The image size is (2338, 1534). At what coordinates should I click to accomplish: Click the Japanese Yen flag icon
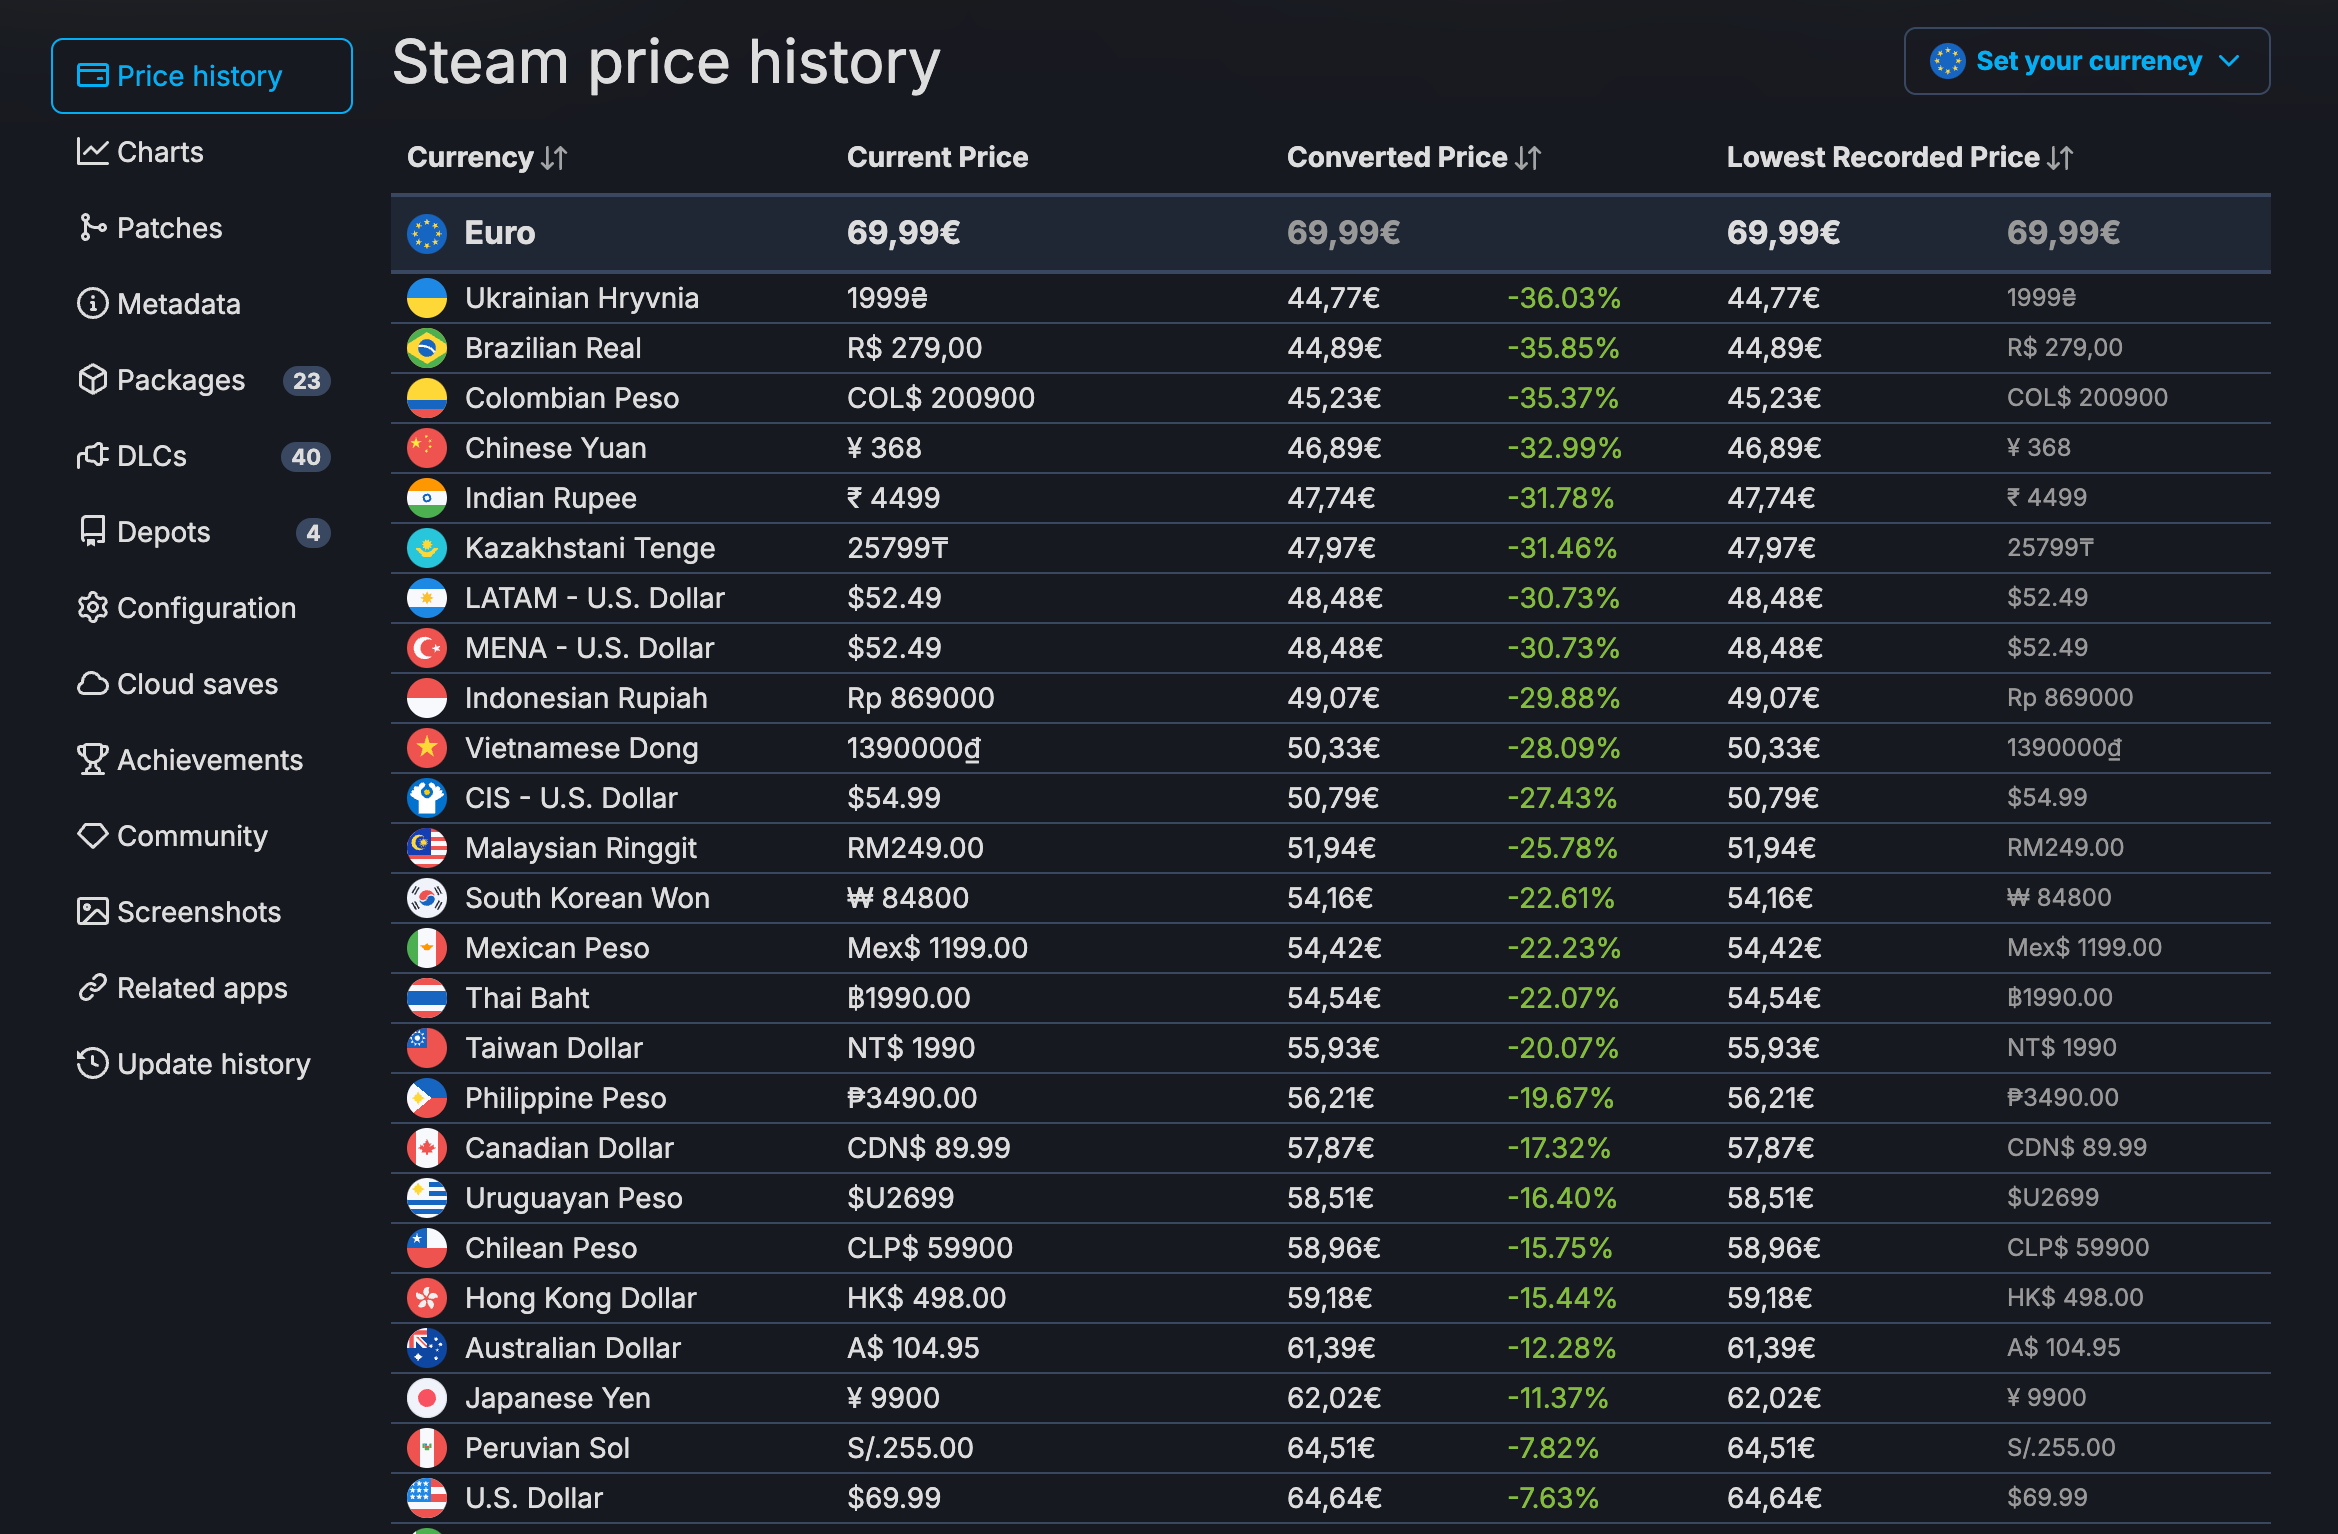pyautogui.click(x=427, y=1397)
